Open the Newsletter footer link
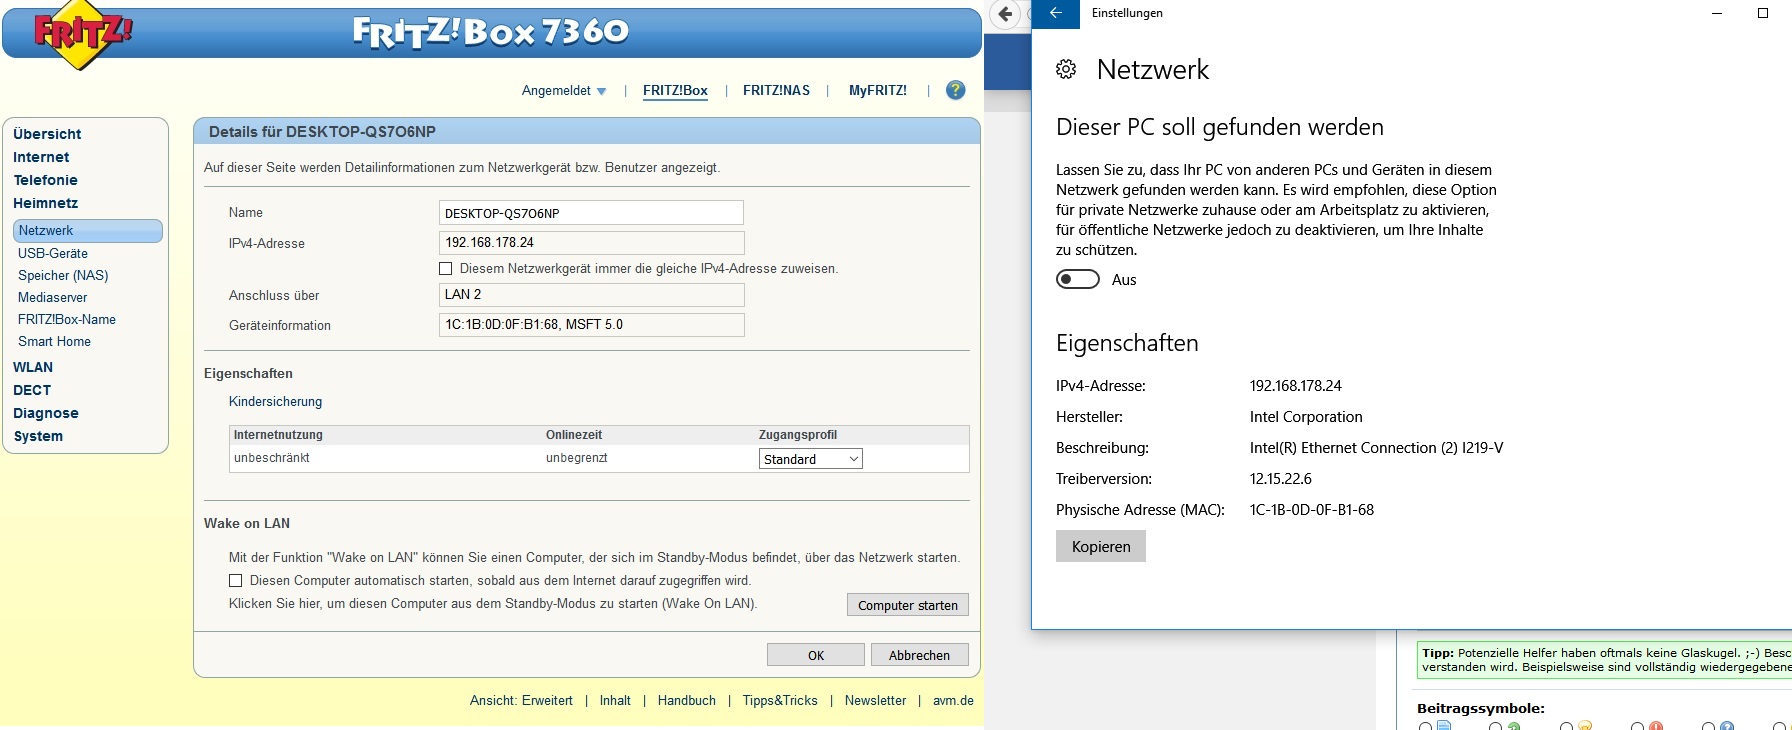Image resolution: width=1792 pixels, height=730 pixels. [875, 701]
